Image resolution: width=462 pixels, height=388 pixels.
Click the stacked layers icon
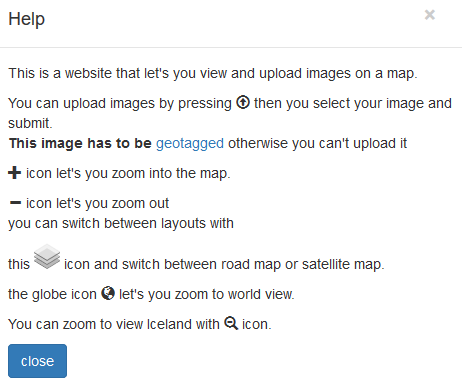click(x=47, y=256)
